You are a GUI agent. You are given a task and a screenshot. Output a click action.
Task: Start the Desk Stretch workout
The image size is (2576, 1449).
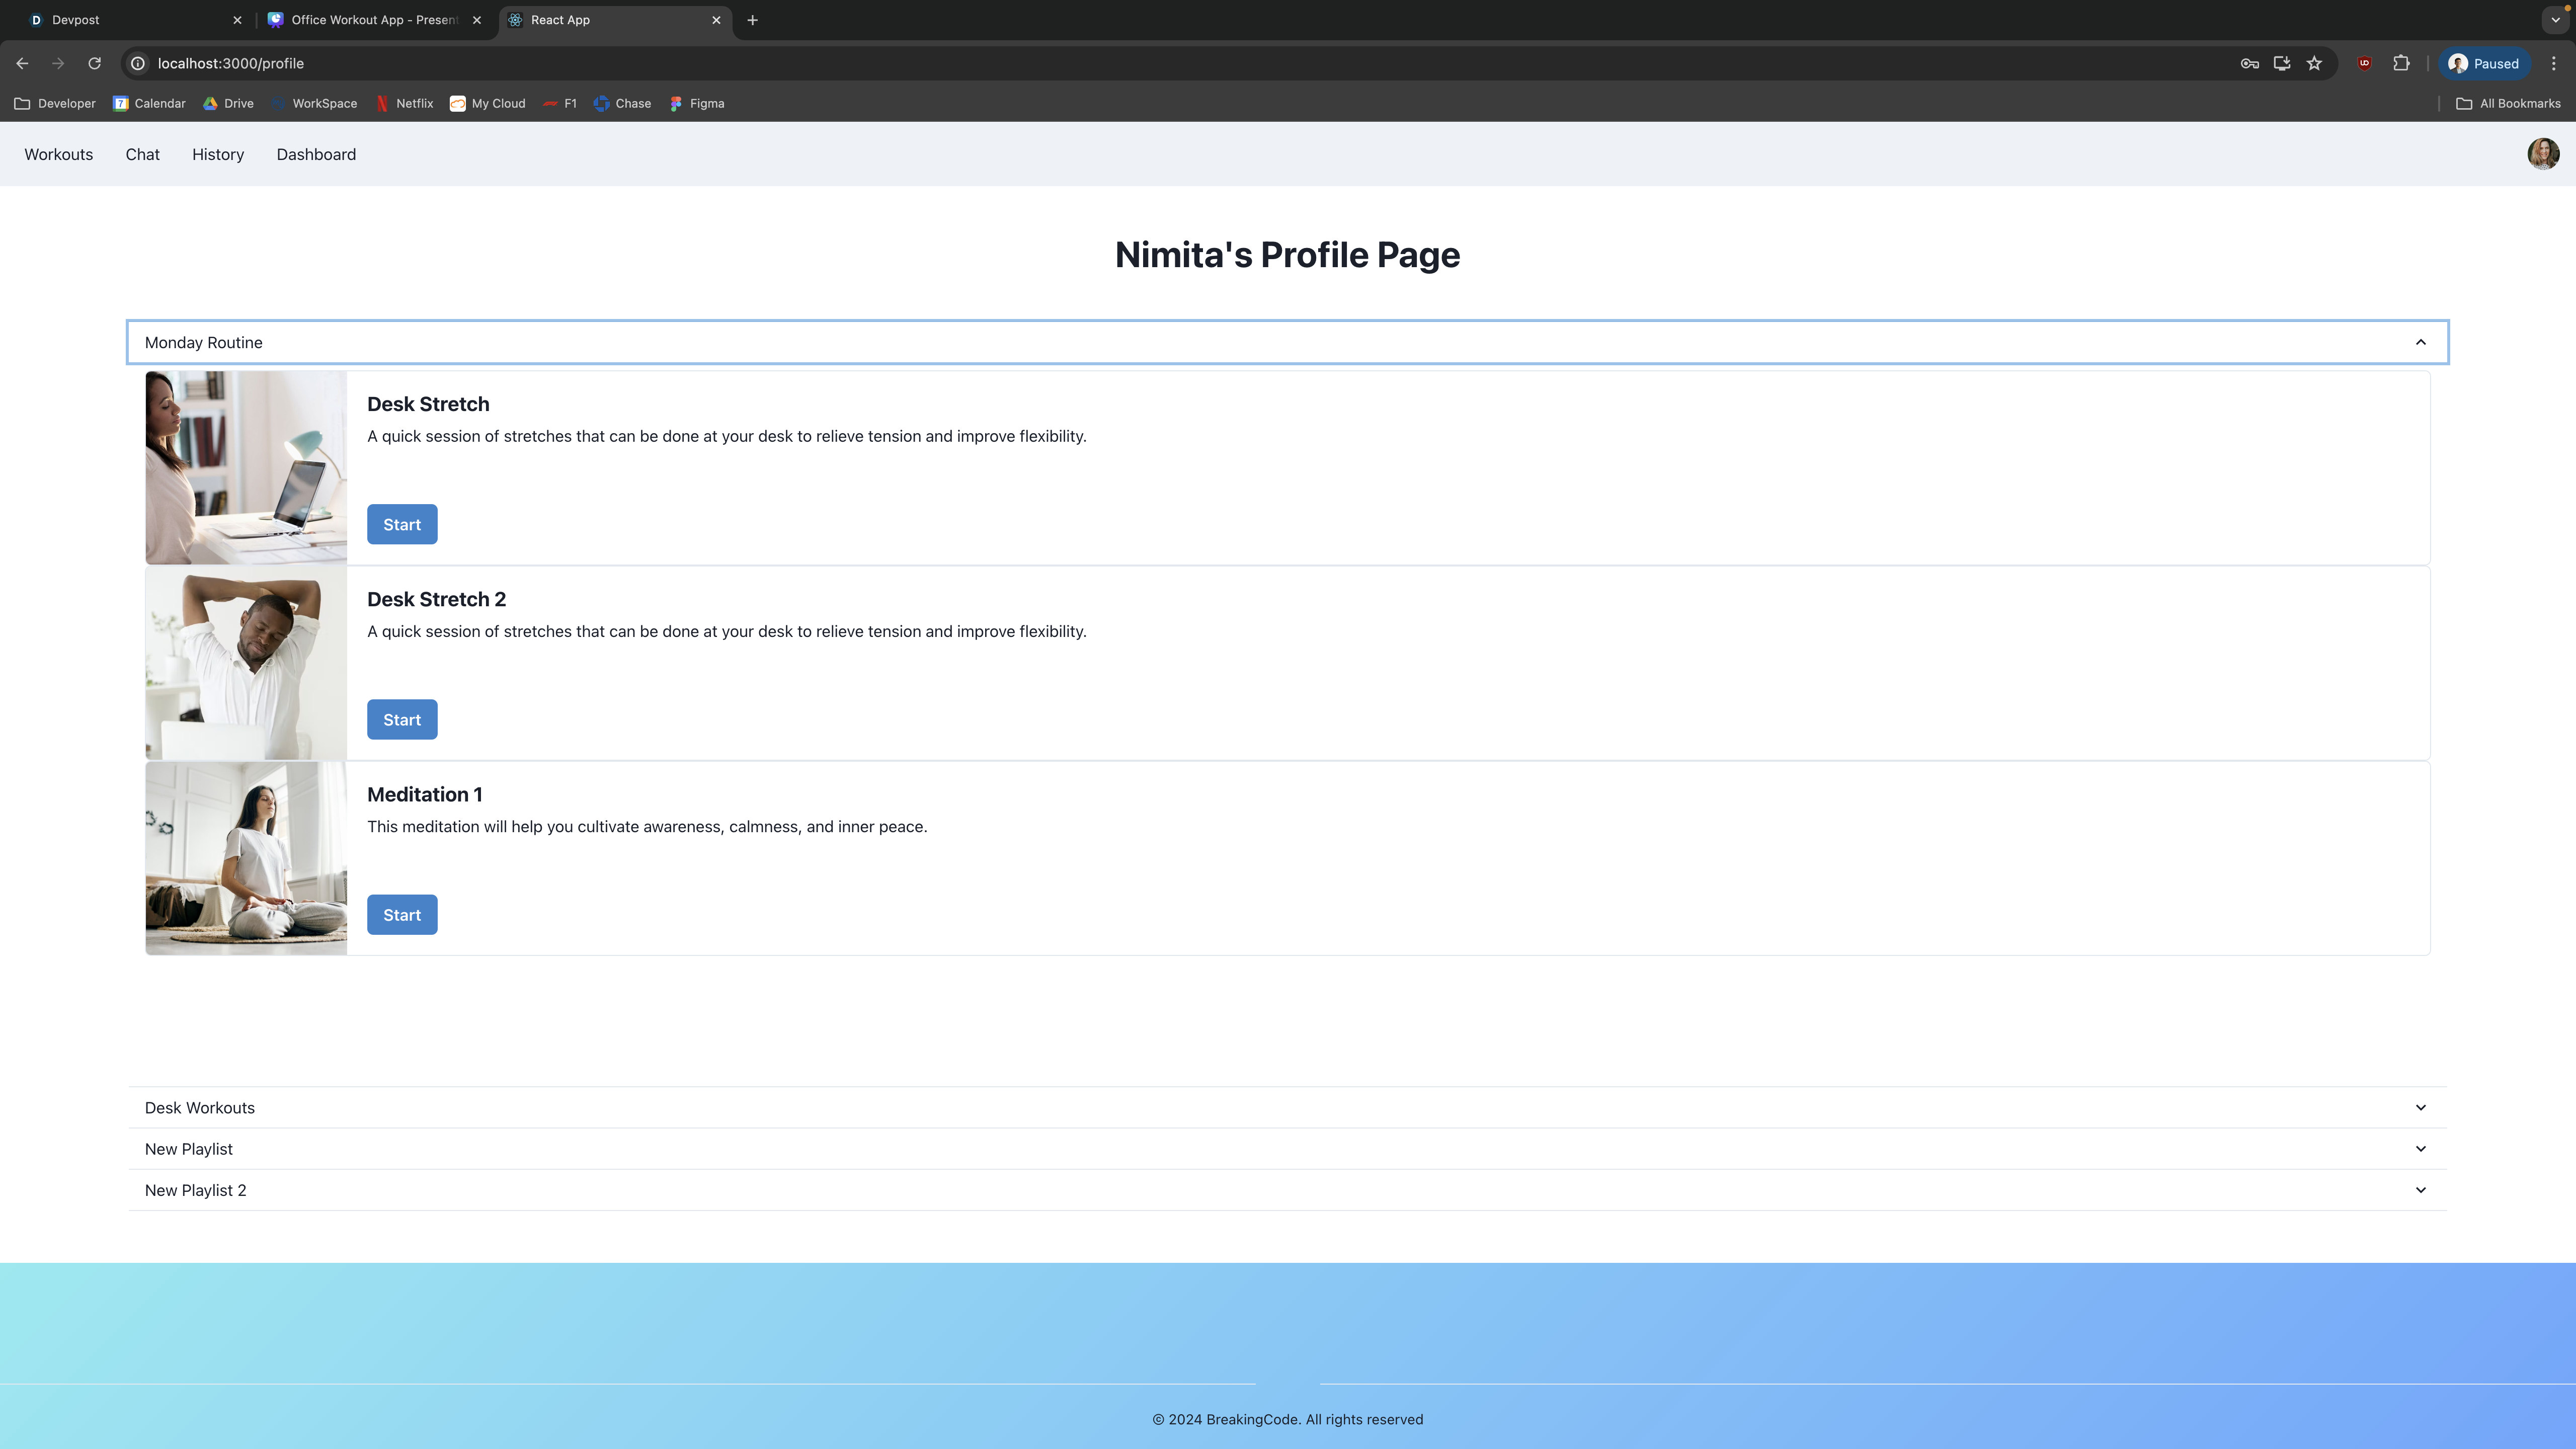point(402,524)
